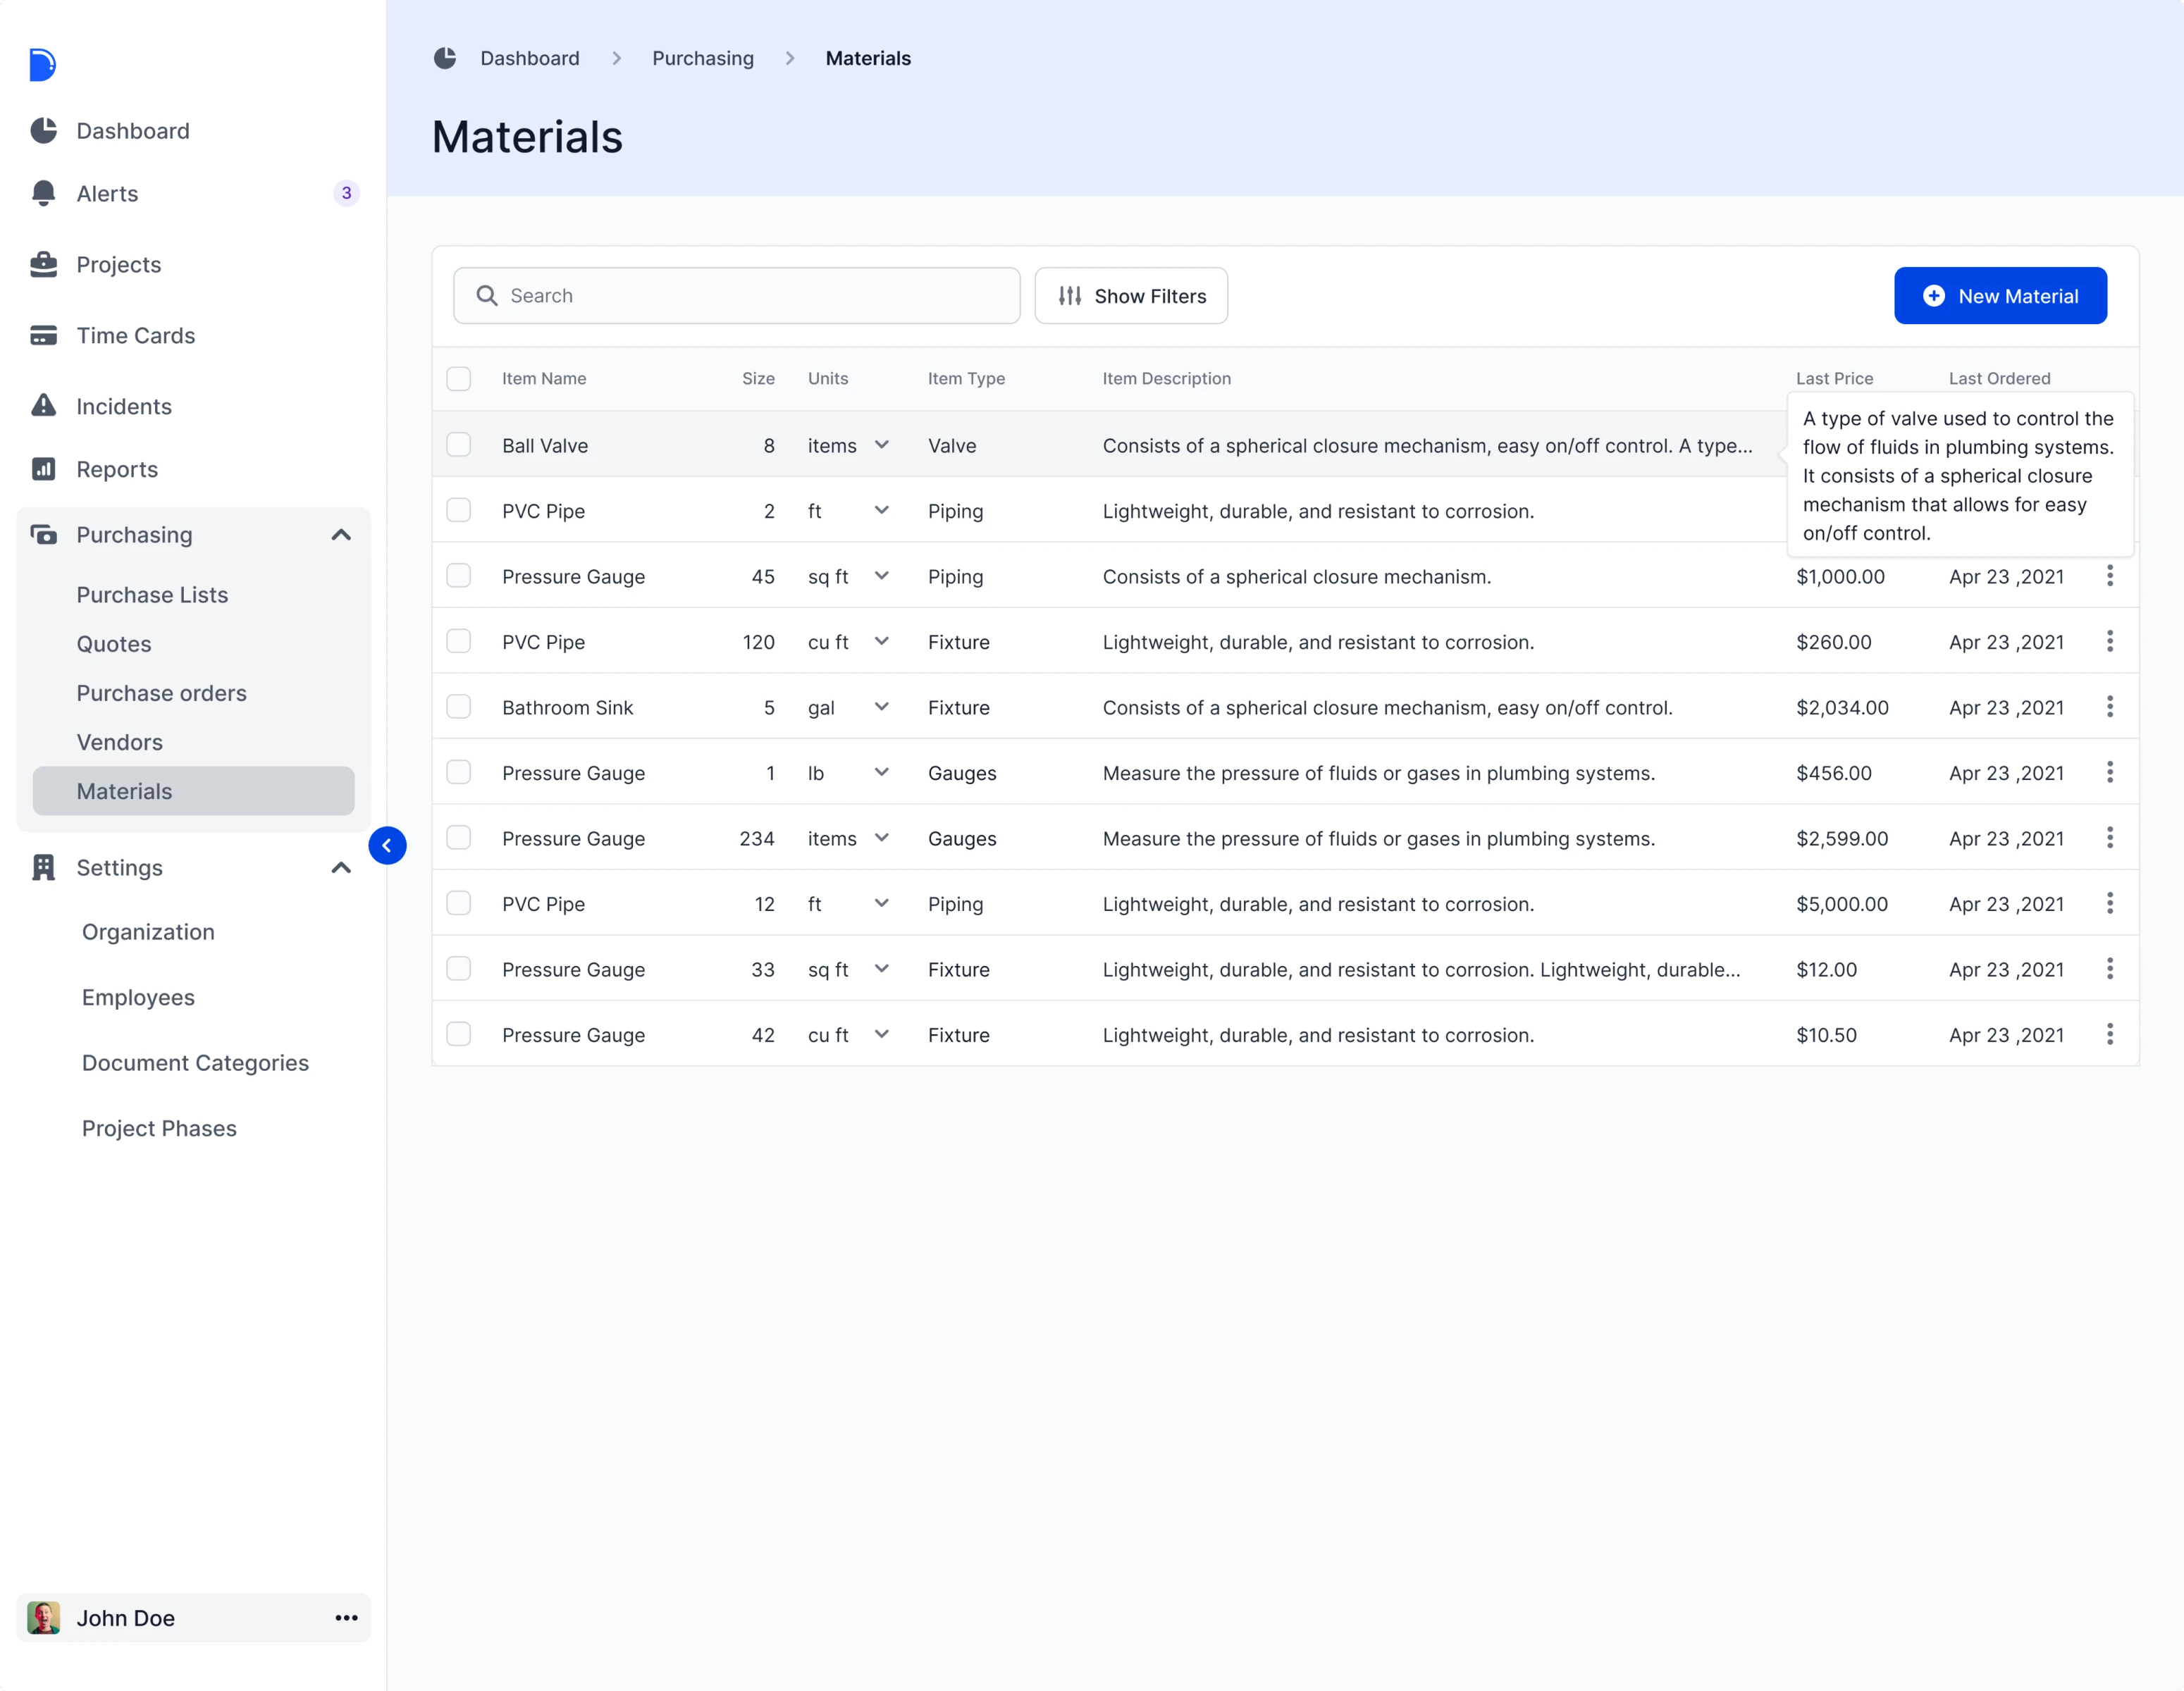Image resolution: width=2184 pixels, height=1691 pixels.
Task: Open the units dropdown for Bathroom Sink
Action: point(882,706)
